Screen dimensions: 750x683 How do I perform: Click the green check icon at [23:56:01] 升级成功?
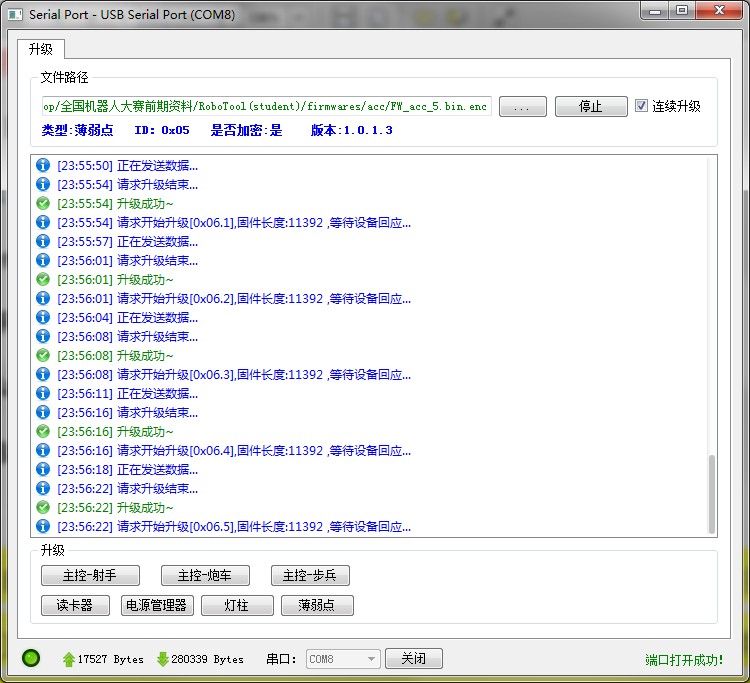tap(43, 279)
